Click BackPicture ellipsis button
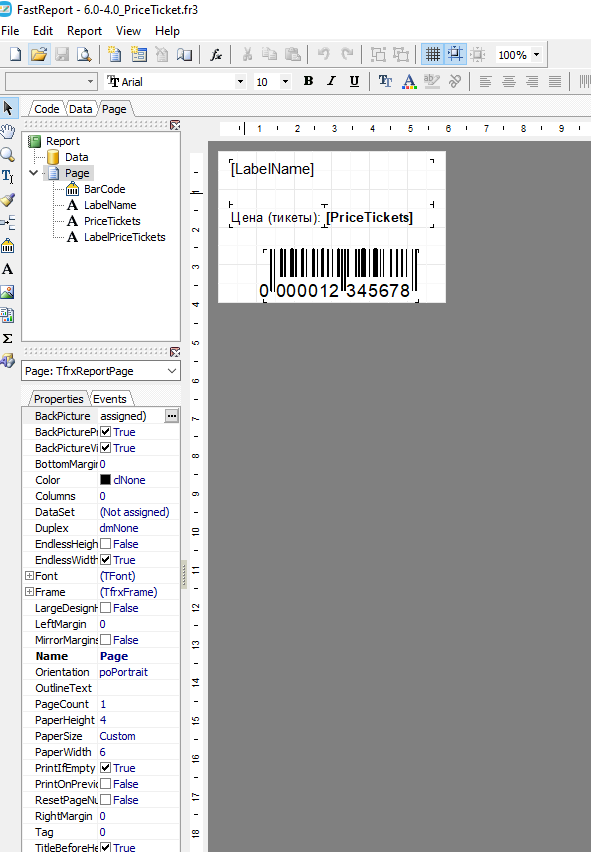 172,416
